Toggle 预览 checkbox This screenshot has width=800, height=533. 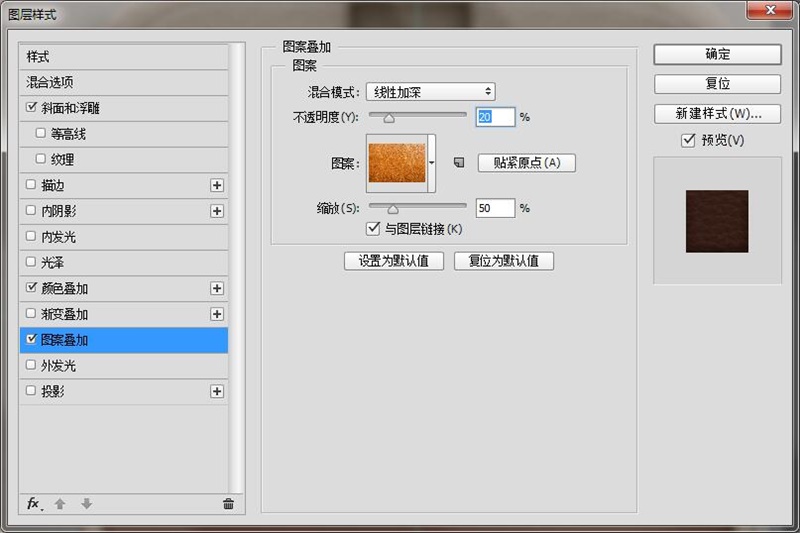click(688, 140)
